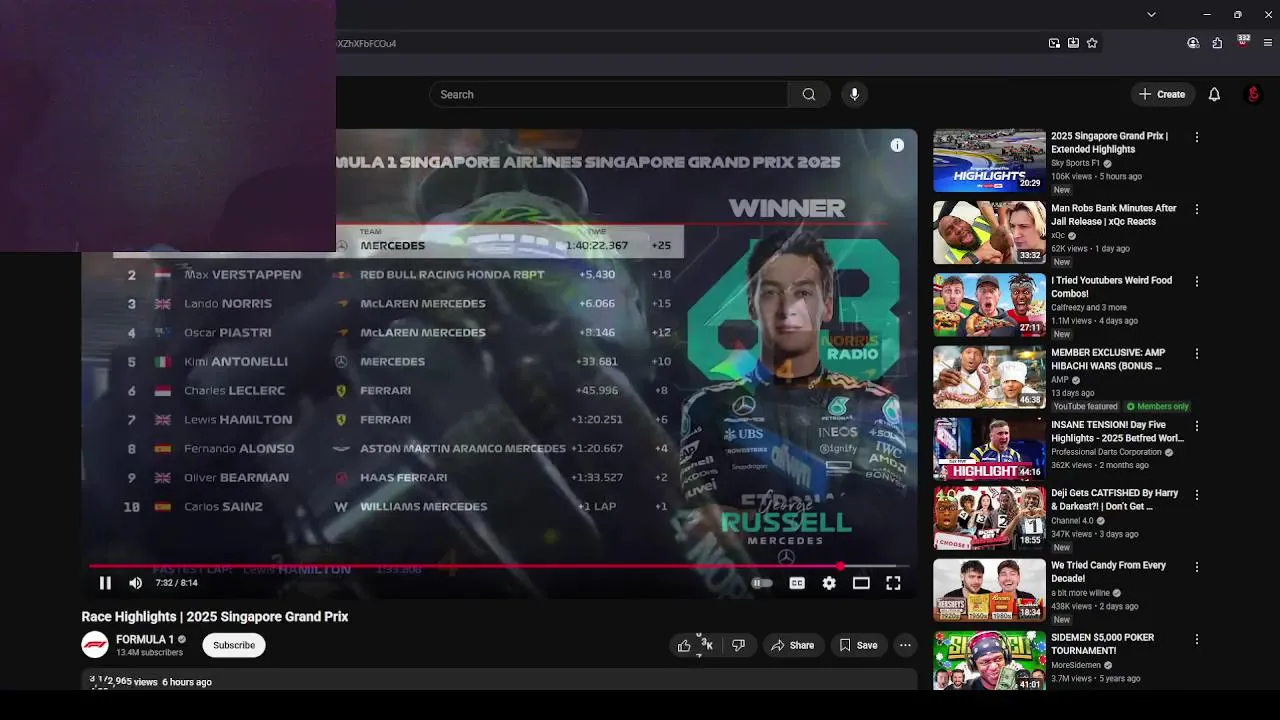Expand the tab list dropdown chevron
1280x720 pixels.
click(1151, 14)
